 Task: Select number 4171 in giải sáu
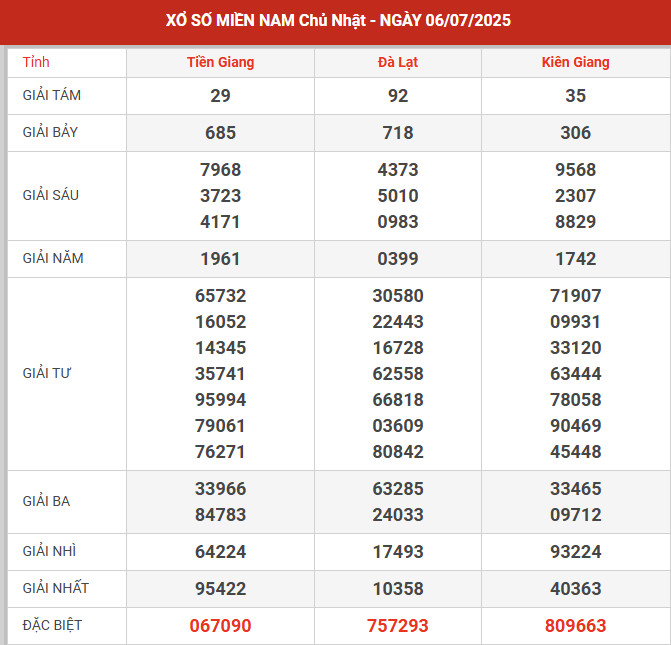[x=220, y=222]
